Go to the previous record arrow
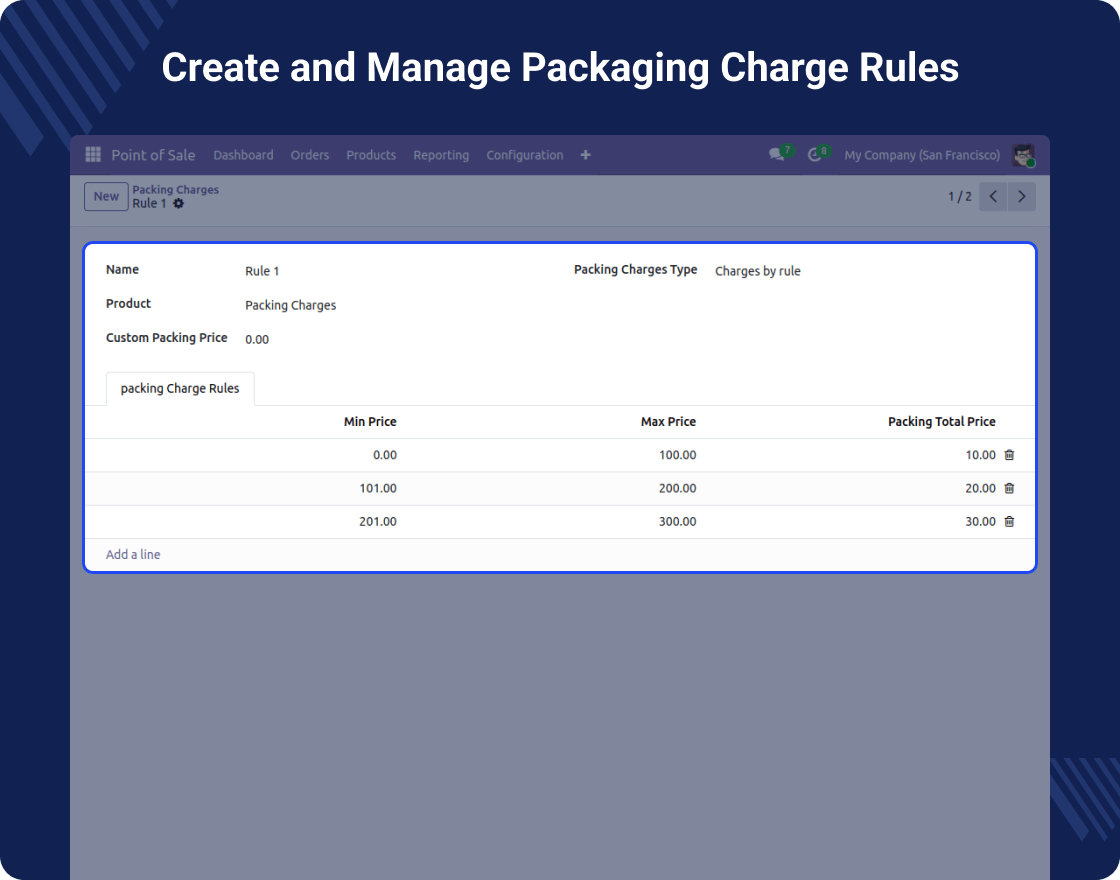This screenshot has width=1120, height=880. click(993, 197)
